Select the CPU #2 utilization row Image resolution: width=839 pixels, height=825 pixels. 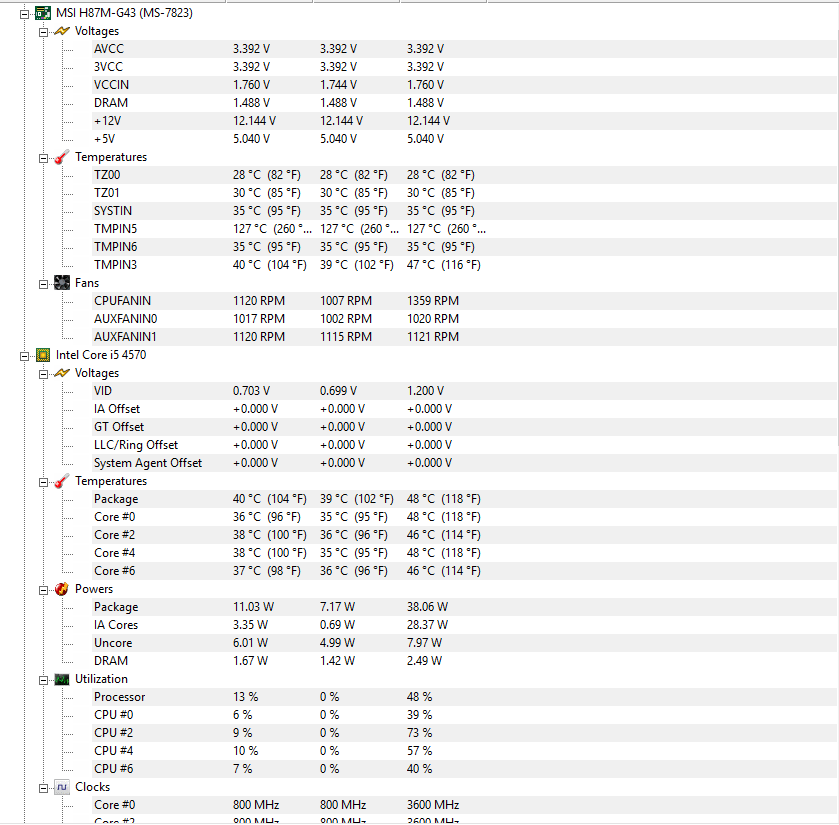click(464, 733)
